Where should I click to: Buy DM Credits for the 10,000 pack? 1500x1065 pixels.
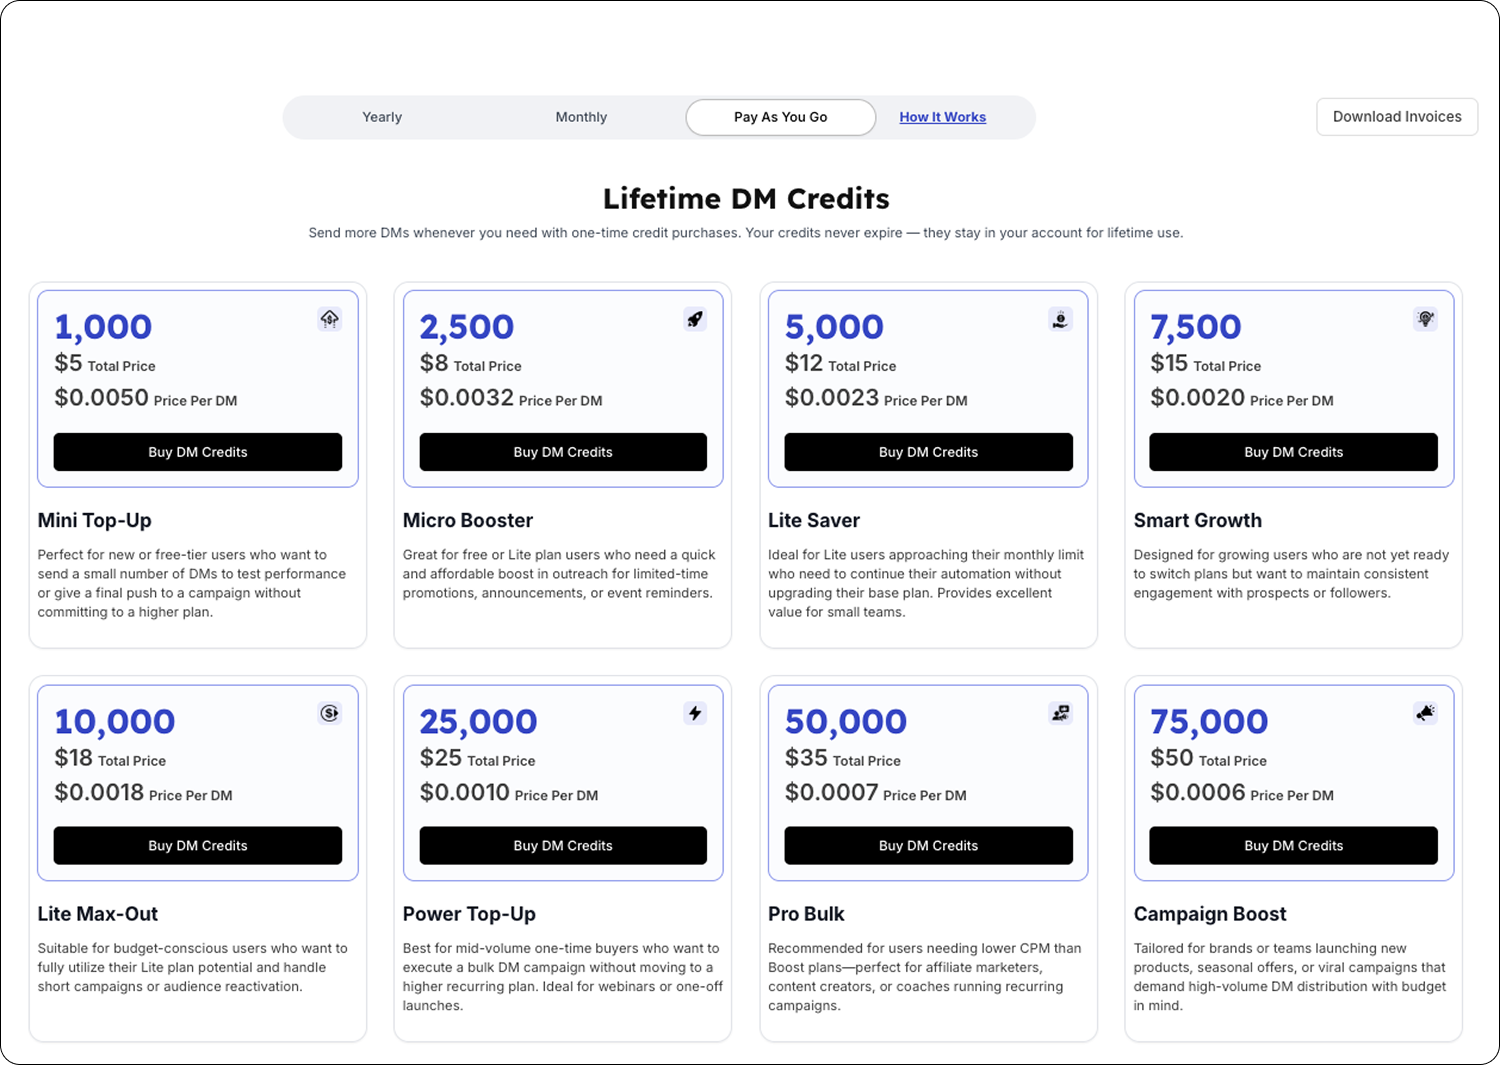(198, 846)
